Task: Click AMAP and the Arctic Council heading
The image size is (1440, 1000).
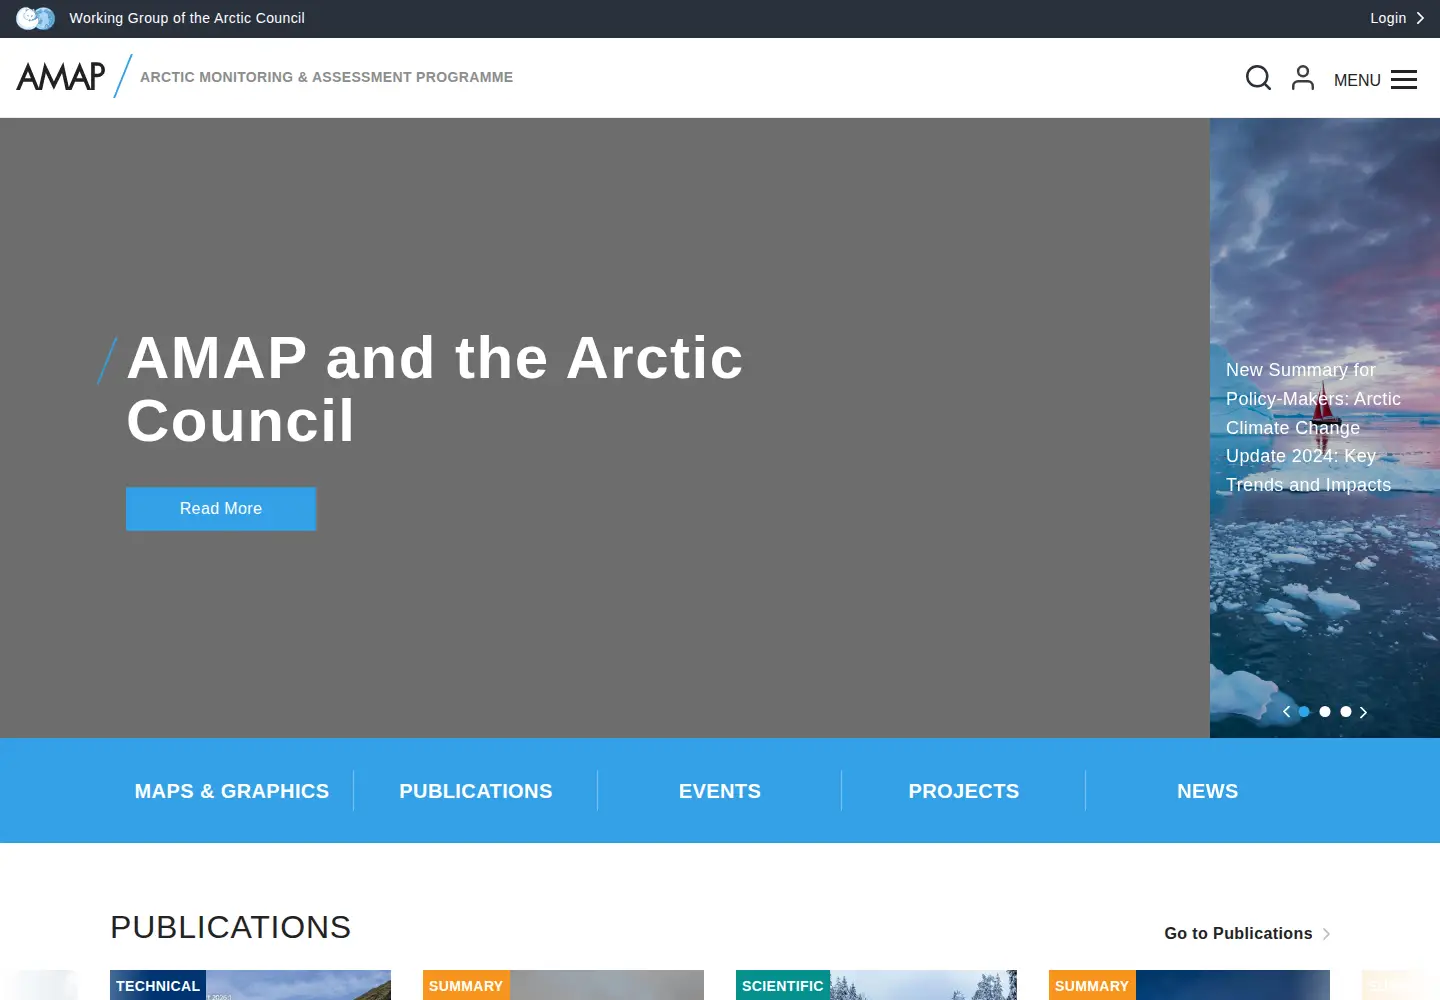Action: [435, 389]
